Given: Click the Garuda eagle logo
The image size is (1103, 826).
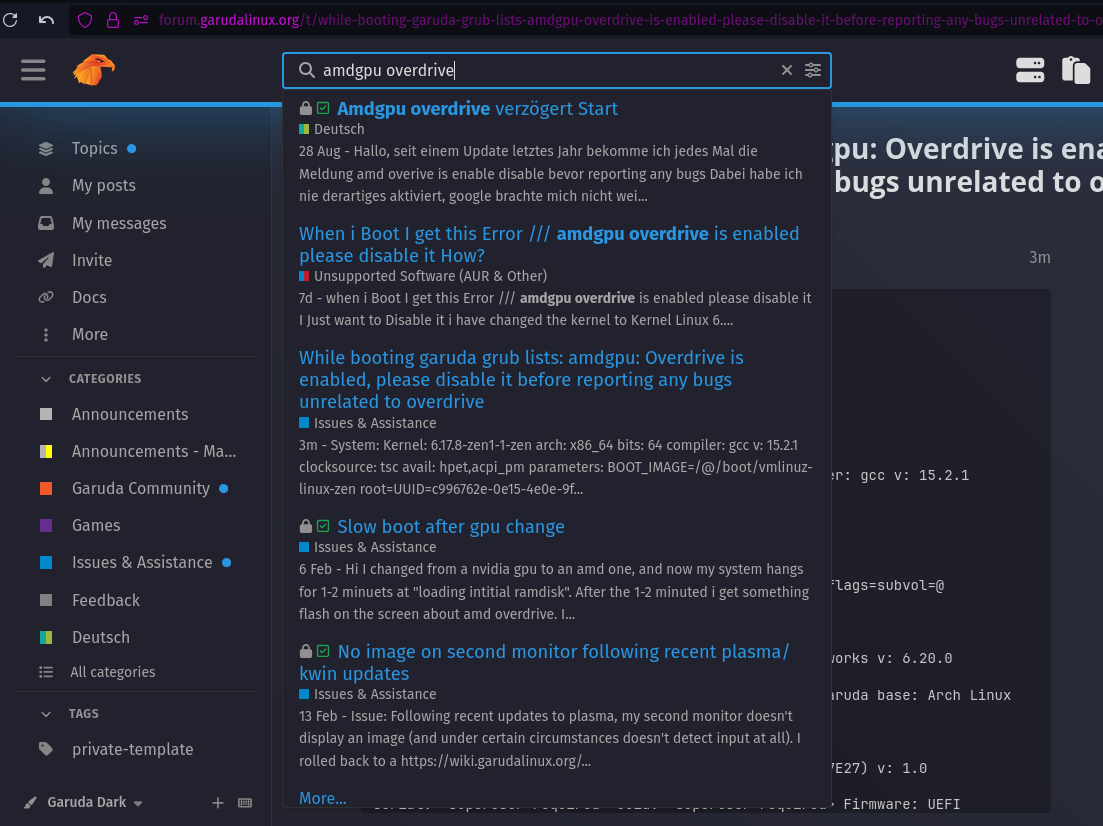Looking at the screenshot, I should 93,70.
